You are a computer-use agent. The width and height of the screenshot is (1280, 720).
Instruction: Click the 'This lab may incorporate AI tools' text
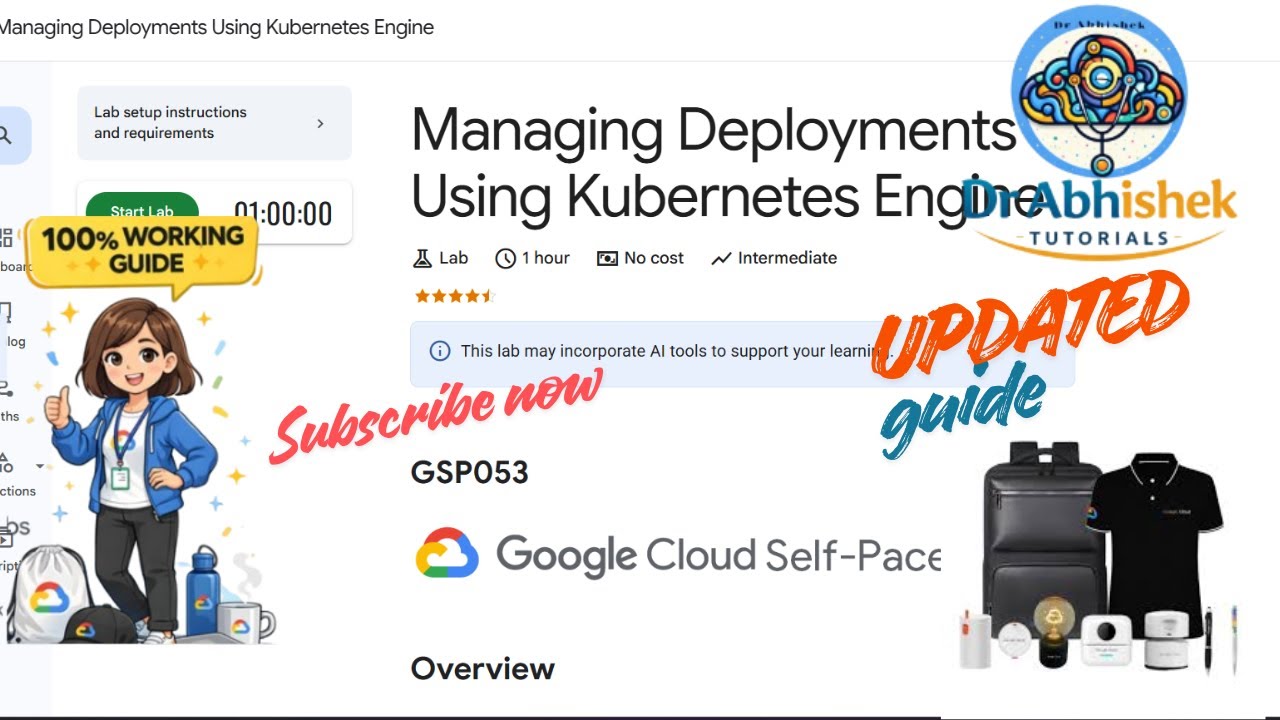pyautogui.click(x=675, y=351)
